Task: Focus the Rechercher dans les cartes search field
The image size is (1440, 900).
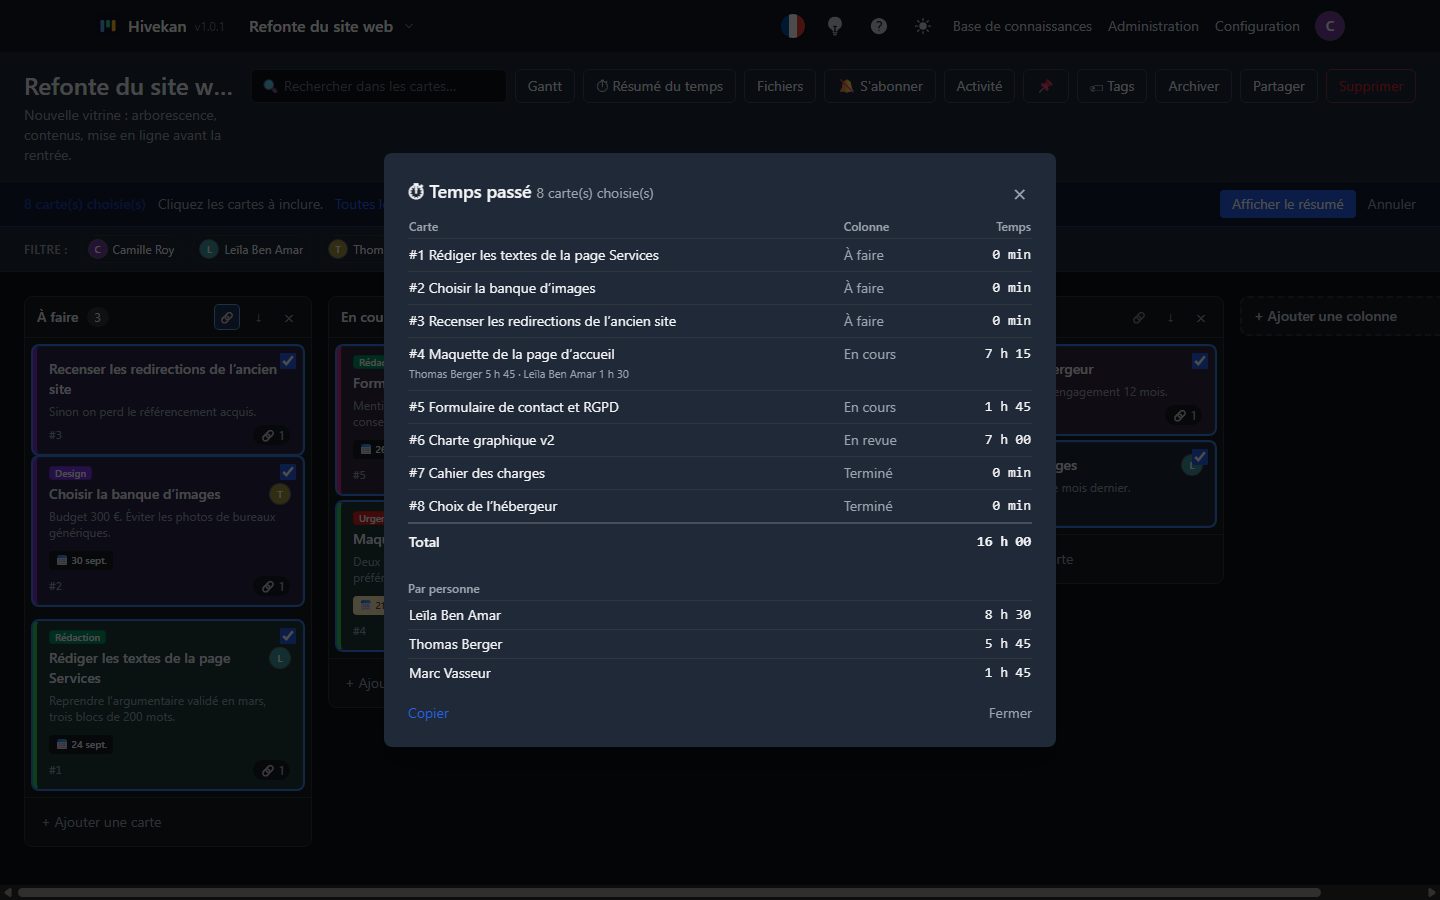Action: click(379, 86)
